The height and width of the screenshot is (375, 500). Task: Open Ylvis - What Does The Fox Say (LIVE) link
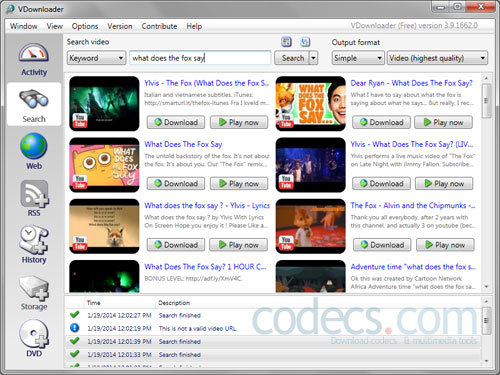(x=412, y=144)
